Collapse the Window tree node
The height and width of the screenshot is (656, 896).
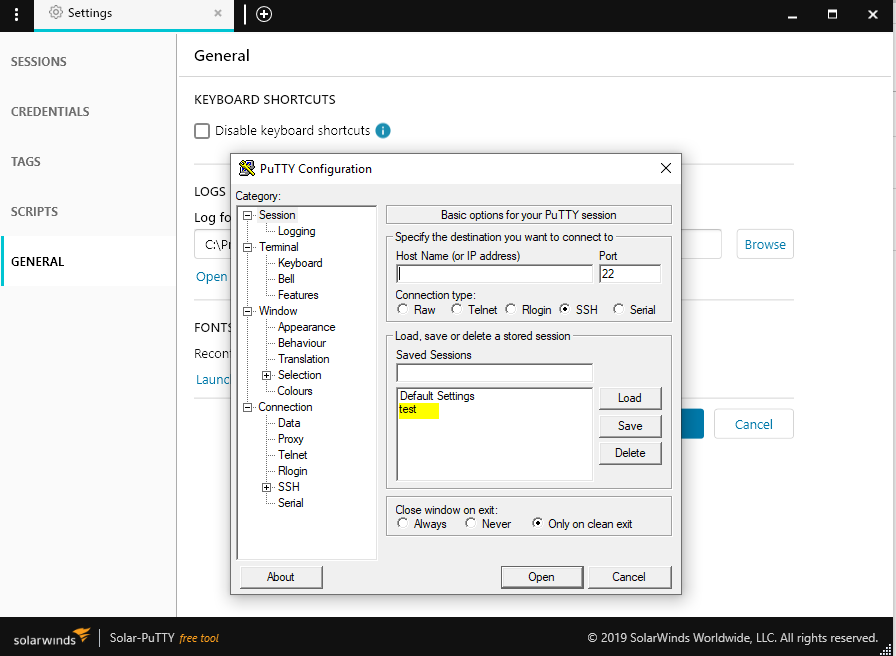pos(247,311)
